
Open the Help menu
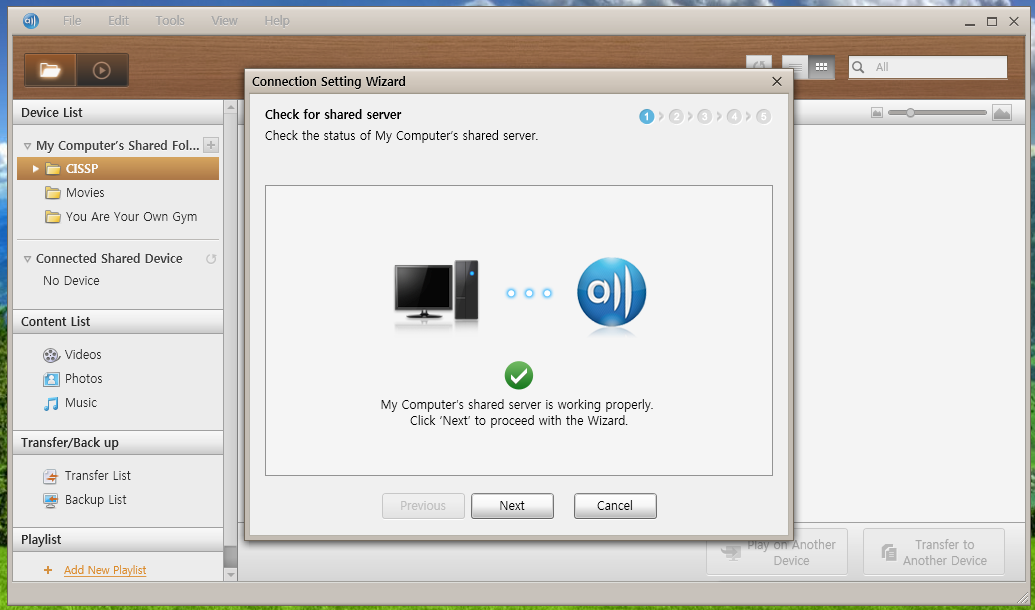pos(277,20)
